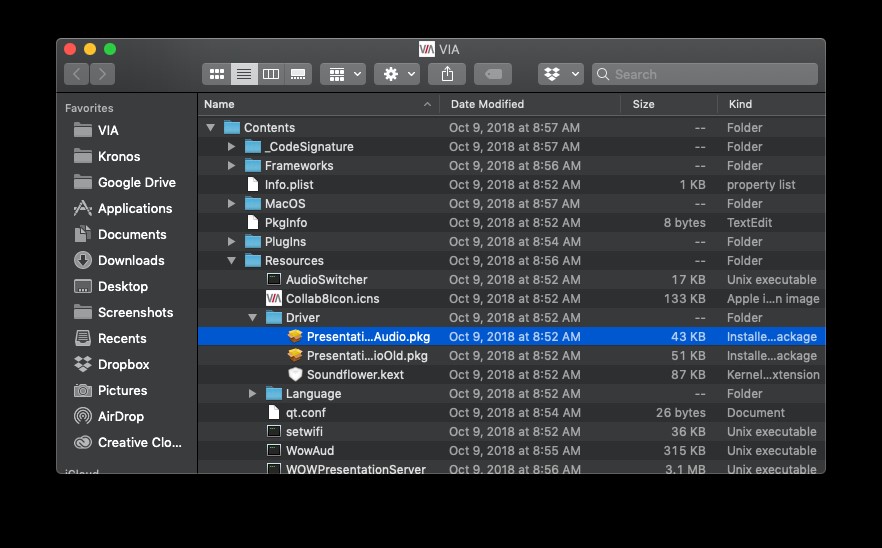Click the Presentati...ioOld.pkg package icon
This screenshot has width=882, height=548.
click(295, 356)
